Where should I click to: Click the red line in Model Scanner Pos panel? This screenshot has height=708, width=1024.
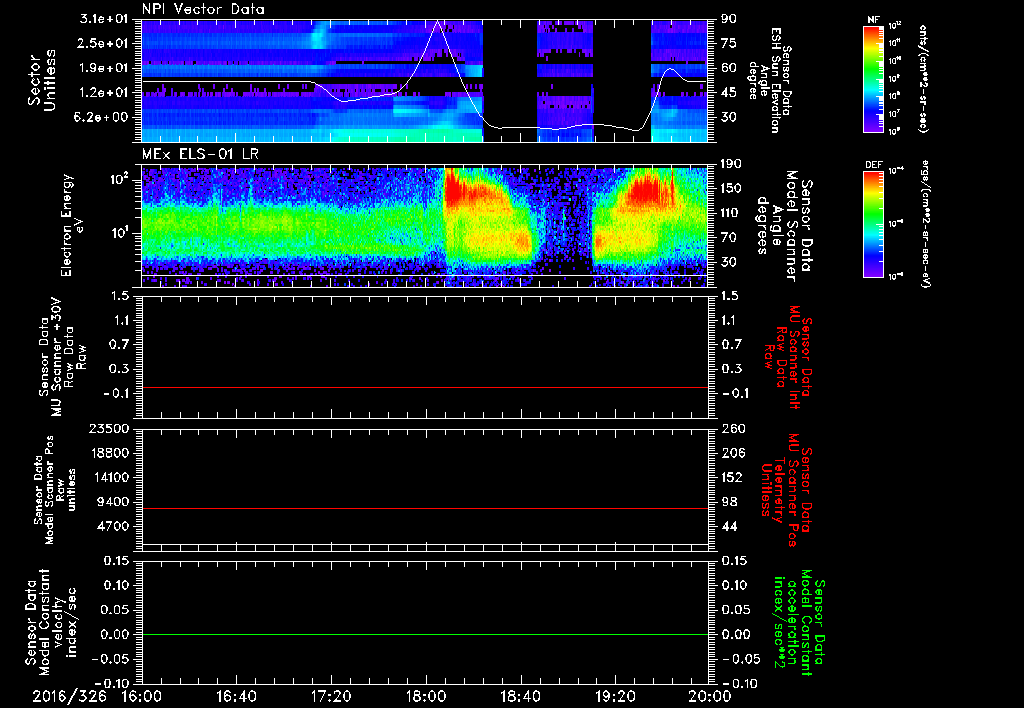[x=424, y=508]
